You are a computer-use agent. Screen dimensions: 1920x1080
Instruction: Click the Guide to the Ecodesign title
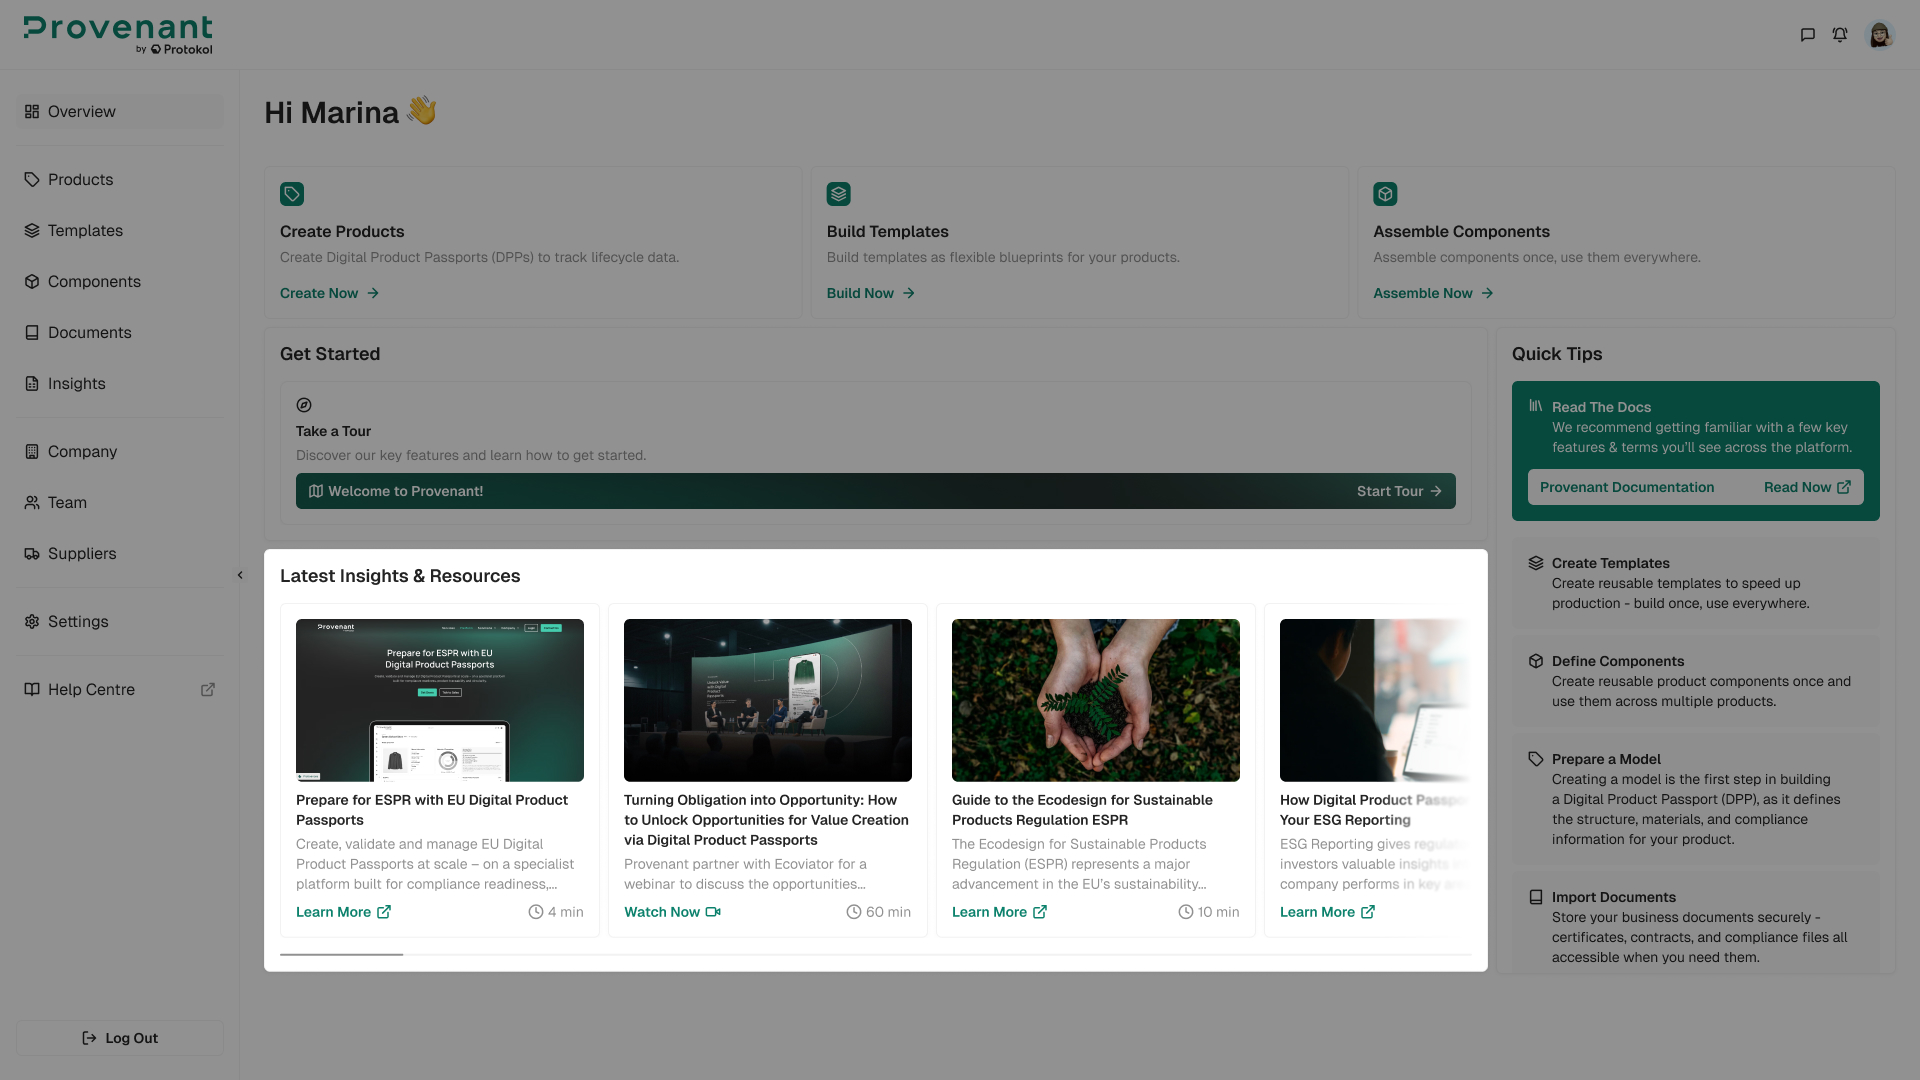[1082, 810]
